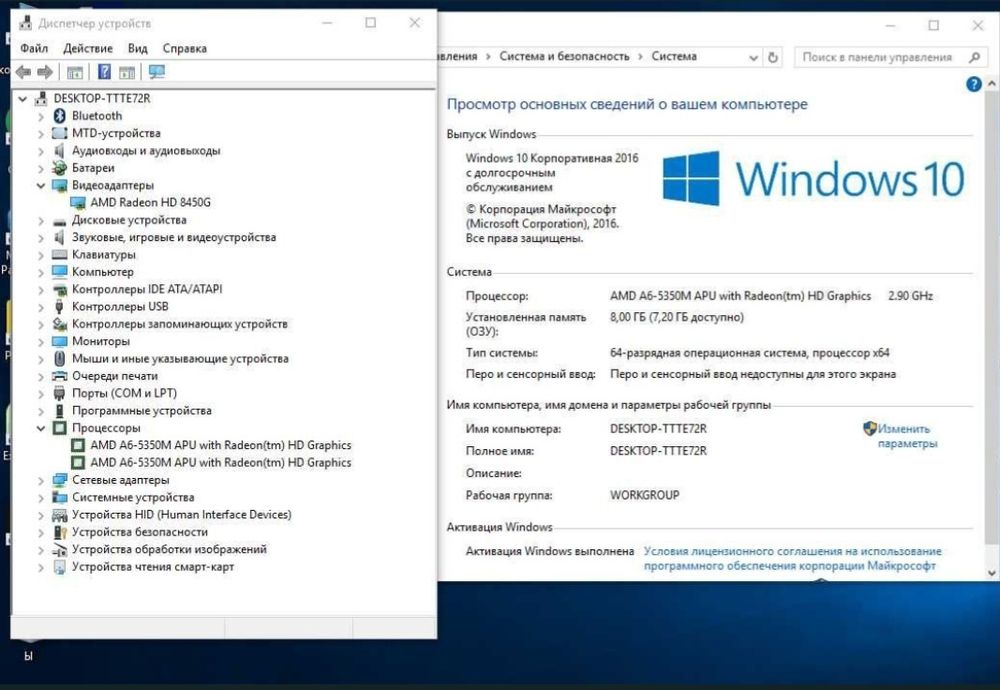The width and height of the screenshot is (1000, 690).
Task: Click the properties pane toolbar icon beside help
Action: point(127,72)
